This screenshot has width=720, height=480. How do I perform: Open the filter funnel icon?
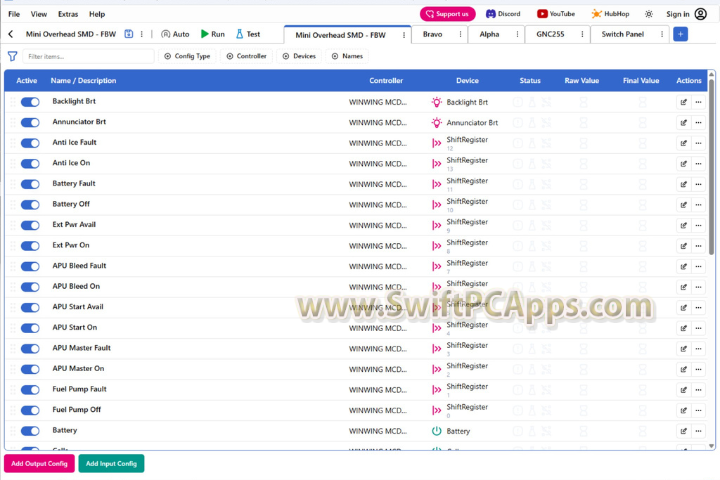click(x=12, y=56)
